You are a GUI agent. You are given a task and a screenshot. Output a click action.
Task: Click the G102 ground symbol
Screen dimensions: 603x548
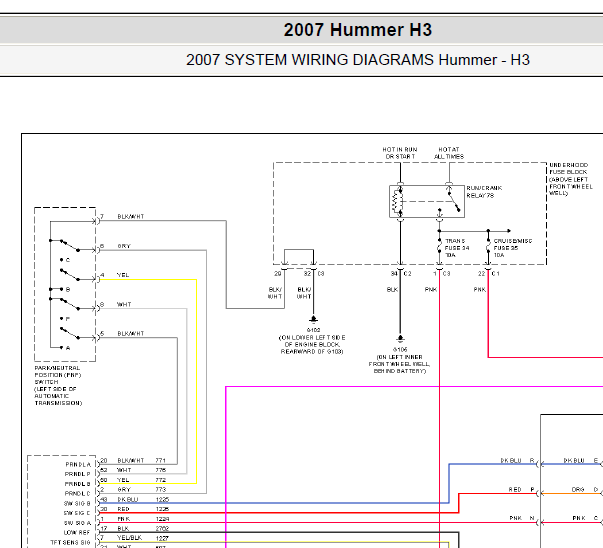[313, 319]
